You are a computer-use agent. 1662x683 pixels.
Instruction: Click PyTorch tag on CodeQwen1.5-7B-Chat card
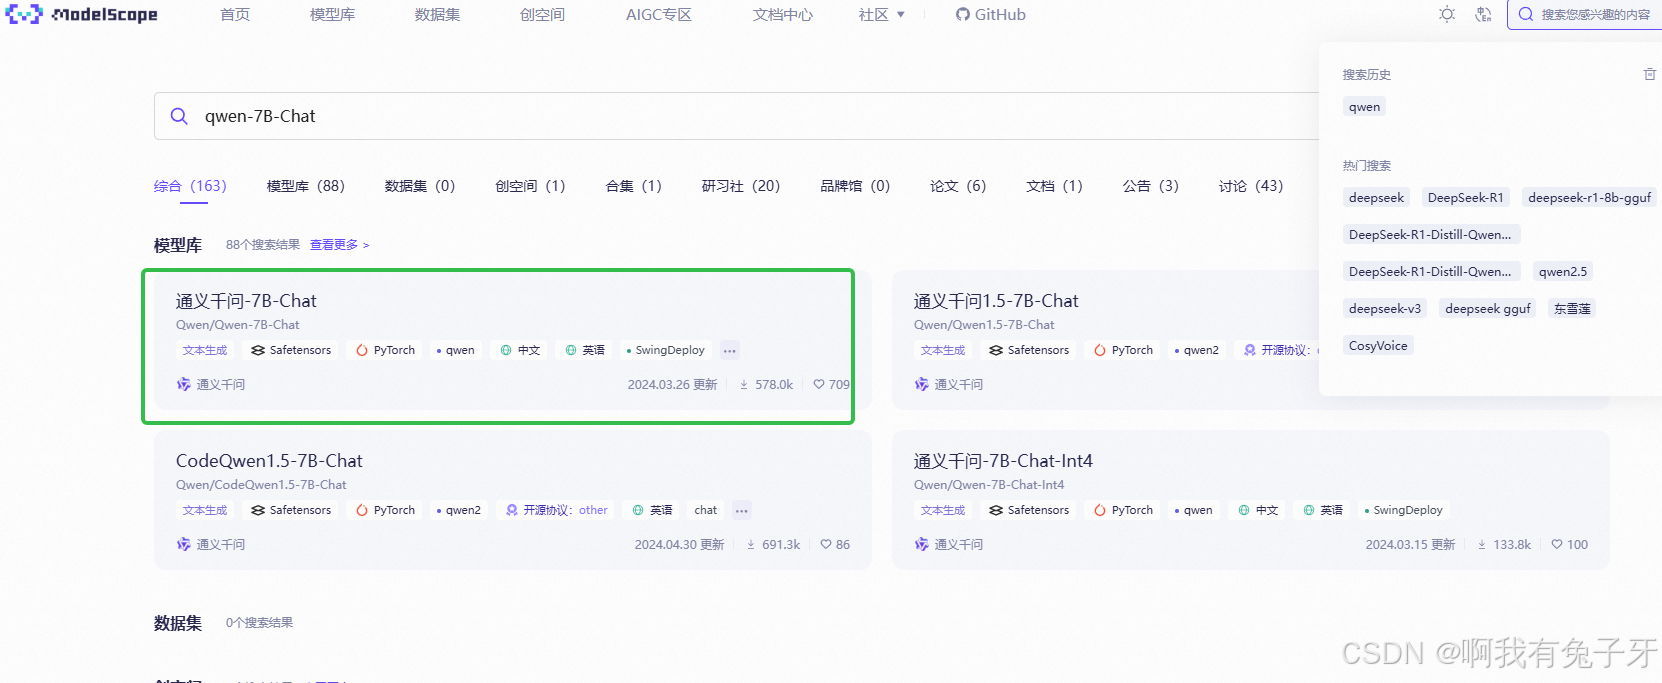(385, 510)
